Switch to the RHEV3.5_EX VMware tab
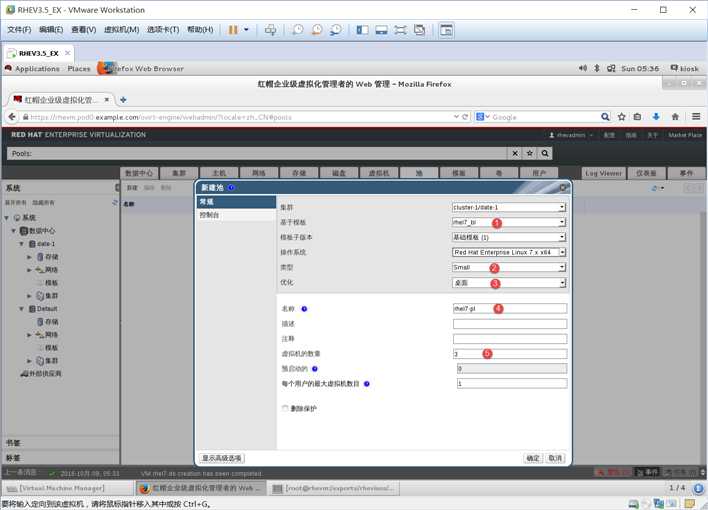708x510 pixels. click(x=39, y=53)
